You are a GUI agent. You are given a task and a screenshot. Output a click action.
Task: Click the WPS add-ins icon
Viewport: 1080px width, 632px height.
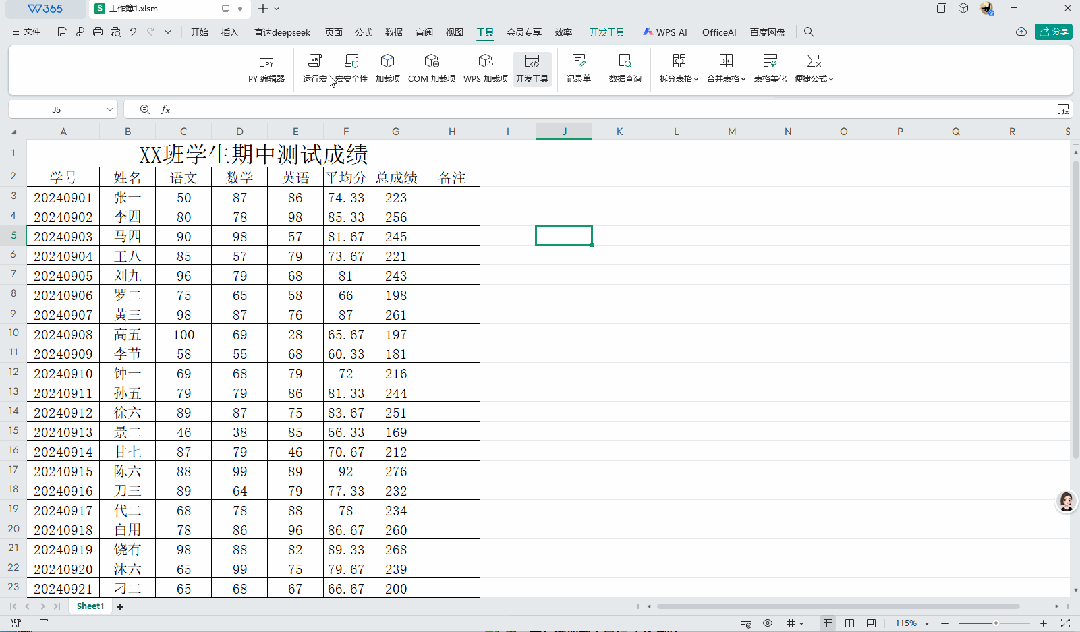click(485, 67)
